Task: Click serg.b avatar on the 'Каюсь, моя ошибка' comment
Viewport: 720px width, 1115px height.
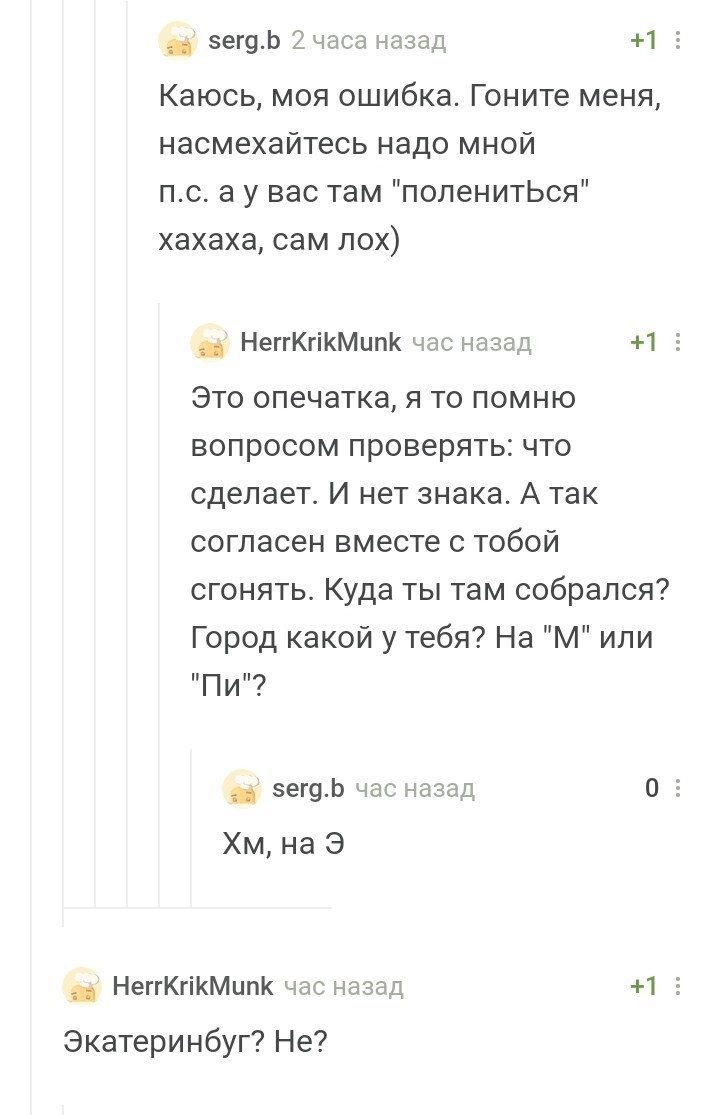Action: pyautogui.click(x=178, y=41)
